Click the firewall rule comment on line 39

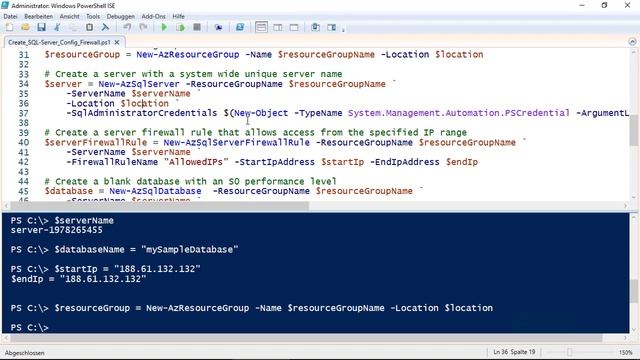coord(256,133)
